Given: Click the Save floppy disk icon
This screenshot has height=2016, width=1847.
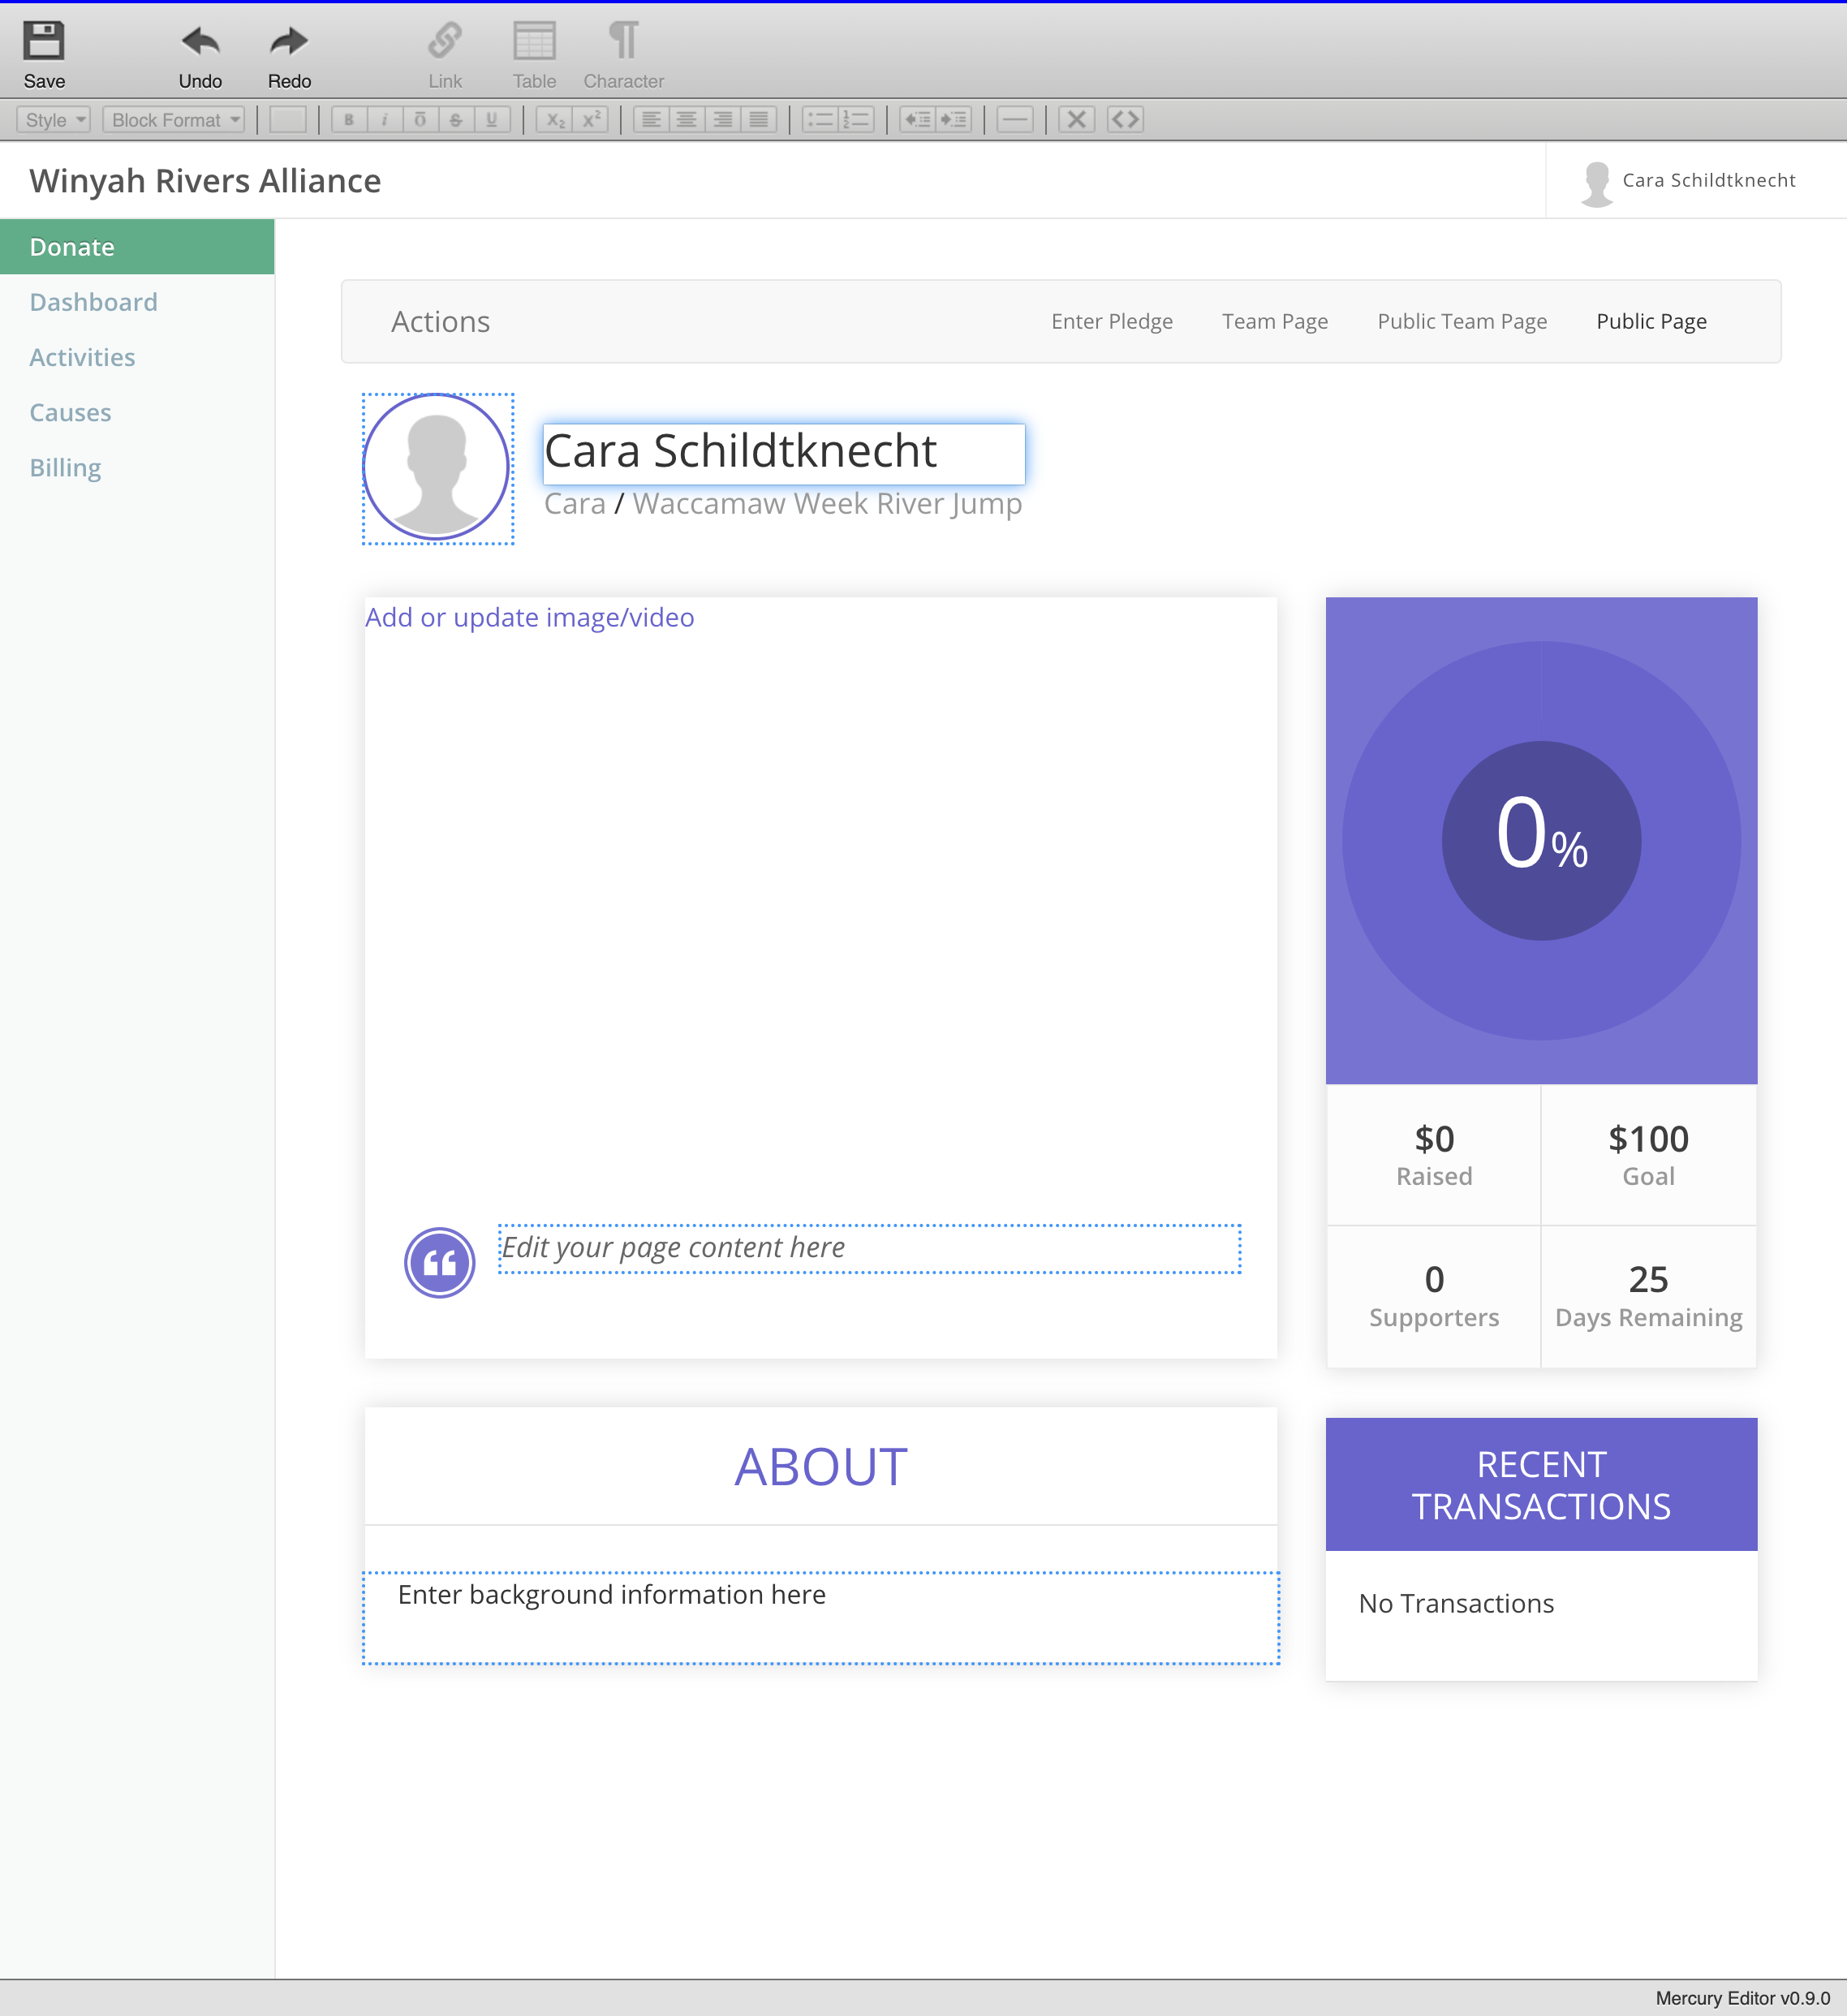Looking at the screenshot, I should pyautogui.click(x=44, y=41).
